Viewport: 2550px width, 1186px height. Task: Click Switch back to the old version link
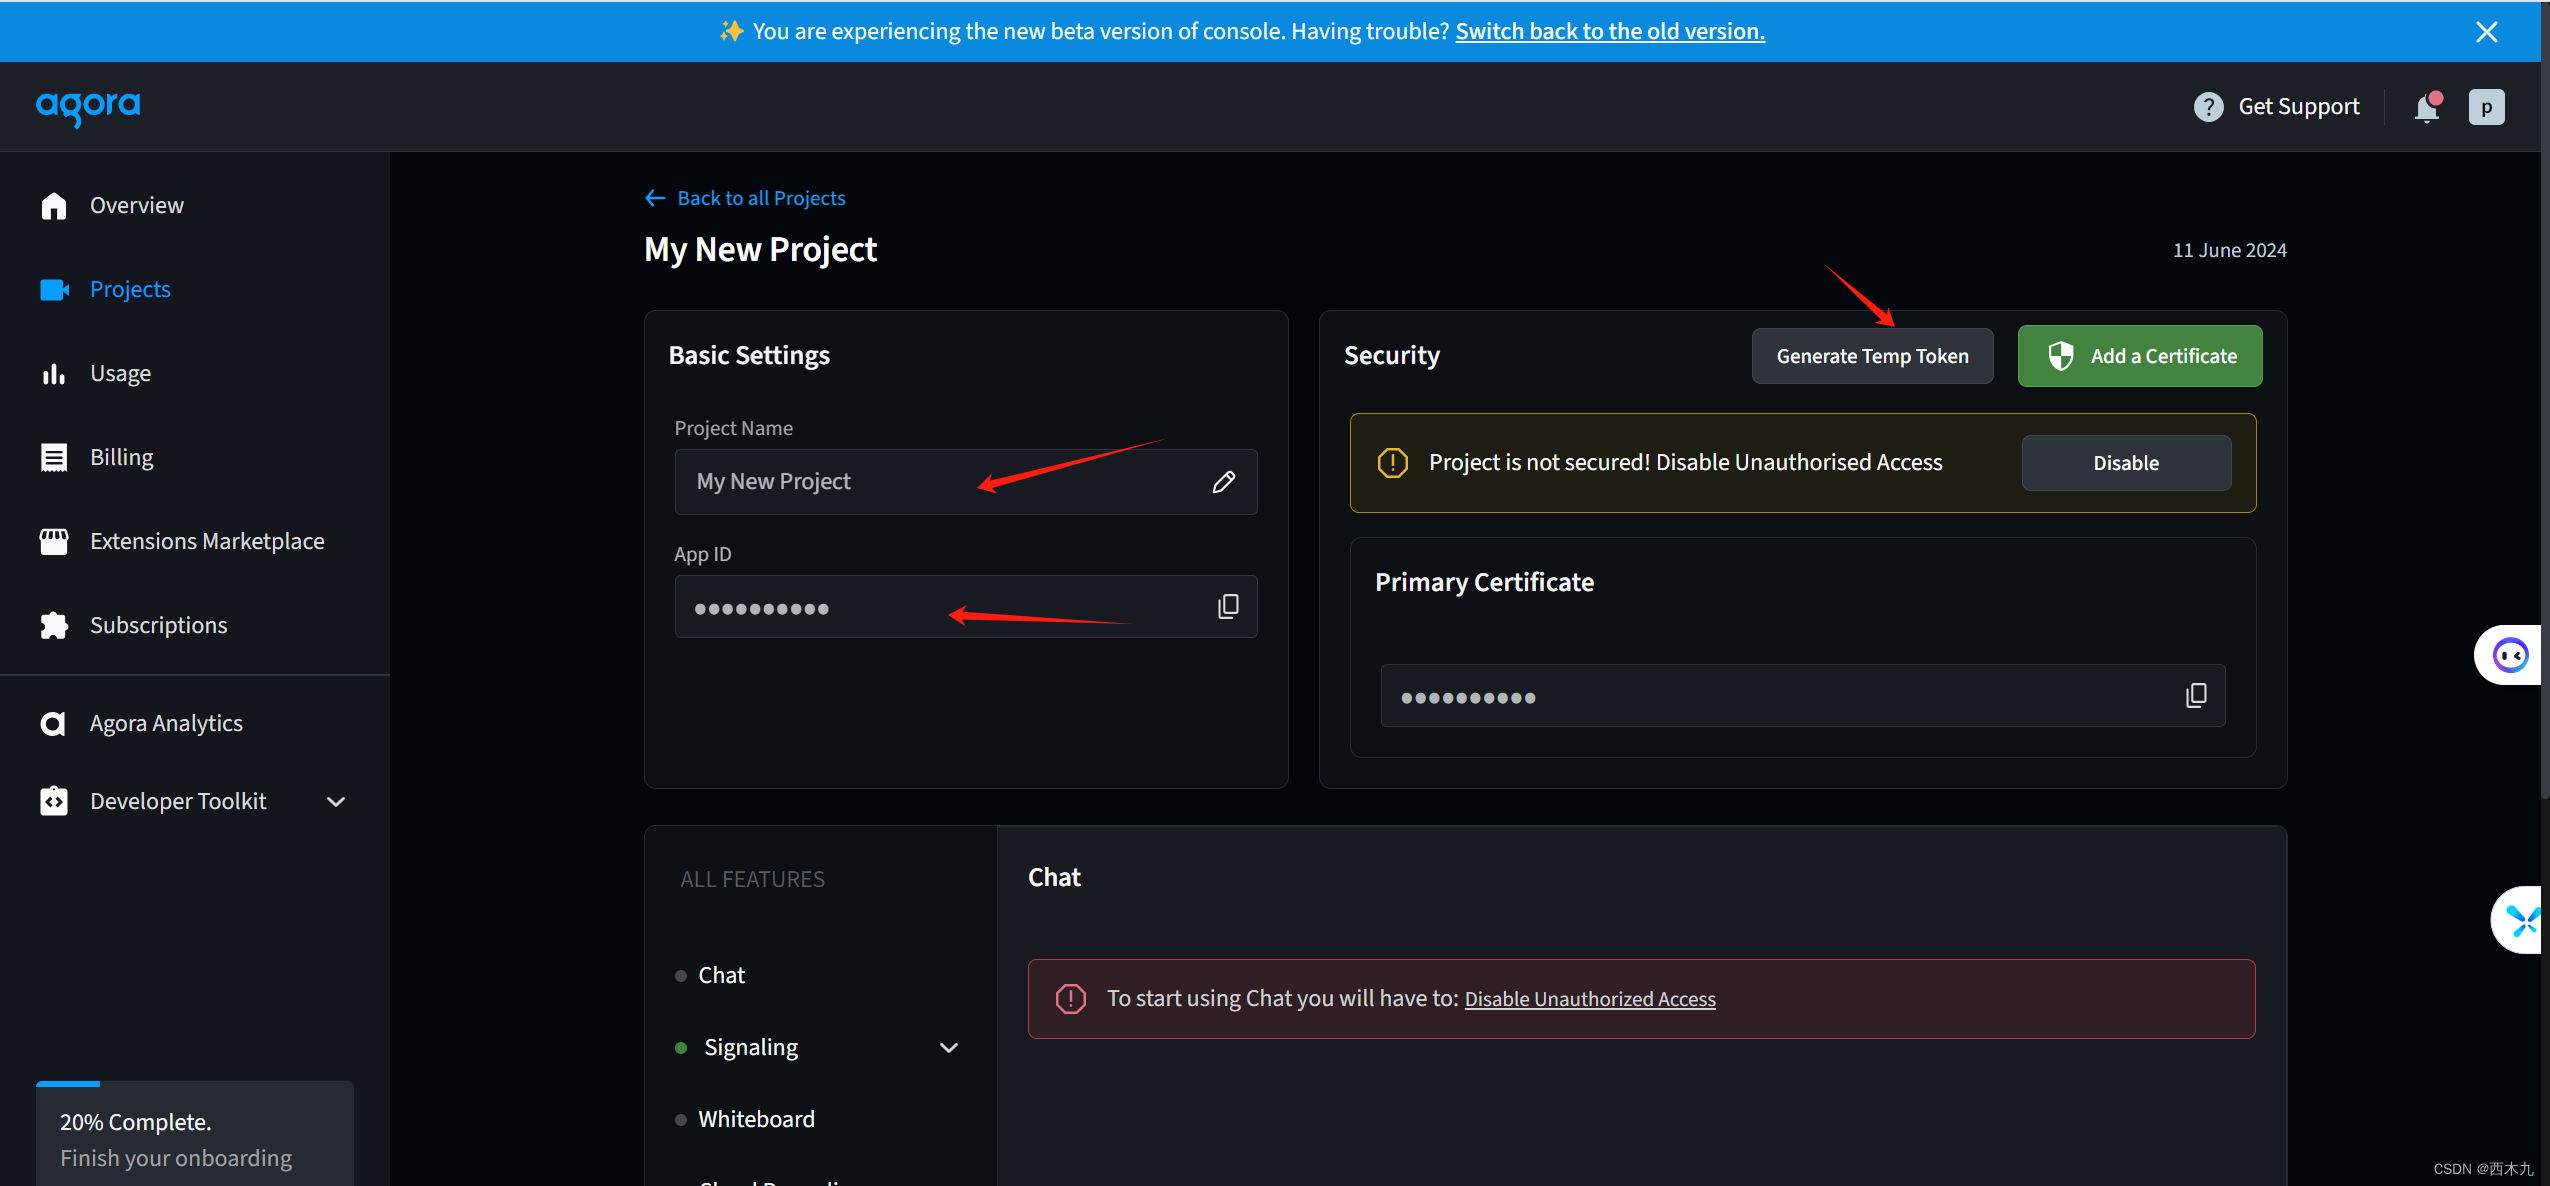pyautogui.click(x=1610, y=31)
